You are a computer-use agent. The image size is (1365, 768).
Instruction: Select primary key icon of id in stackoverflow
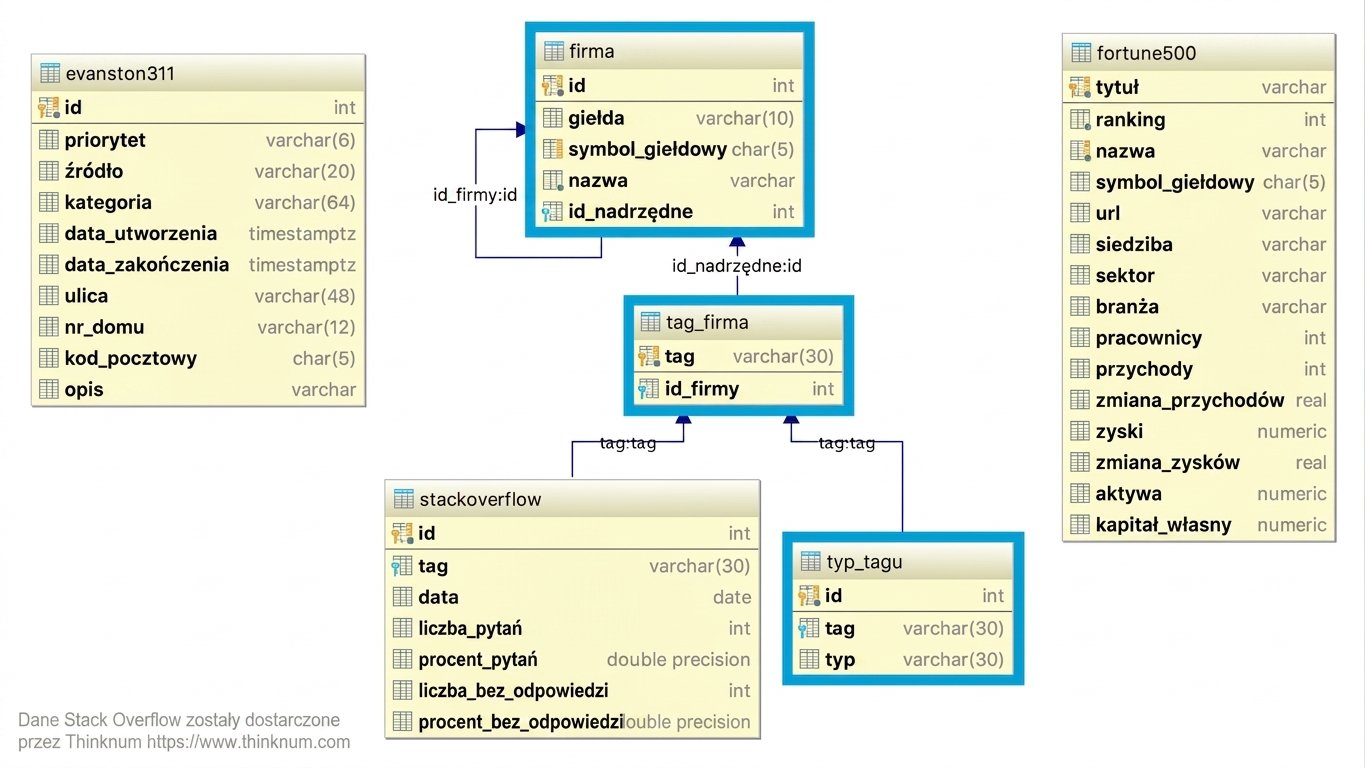coord(403,533)
